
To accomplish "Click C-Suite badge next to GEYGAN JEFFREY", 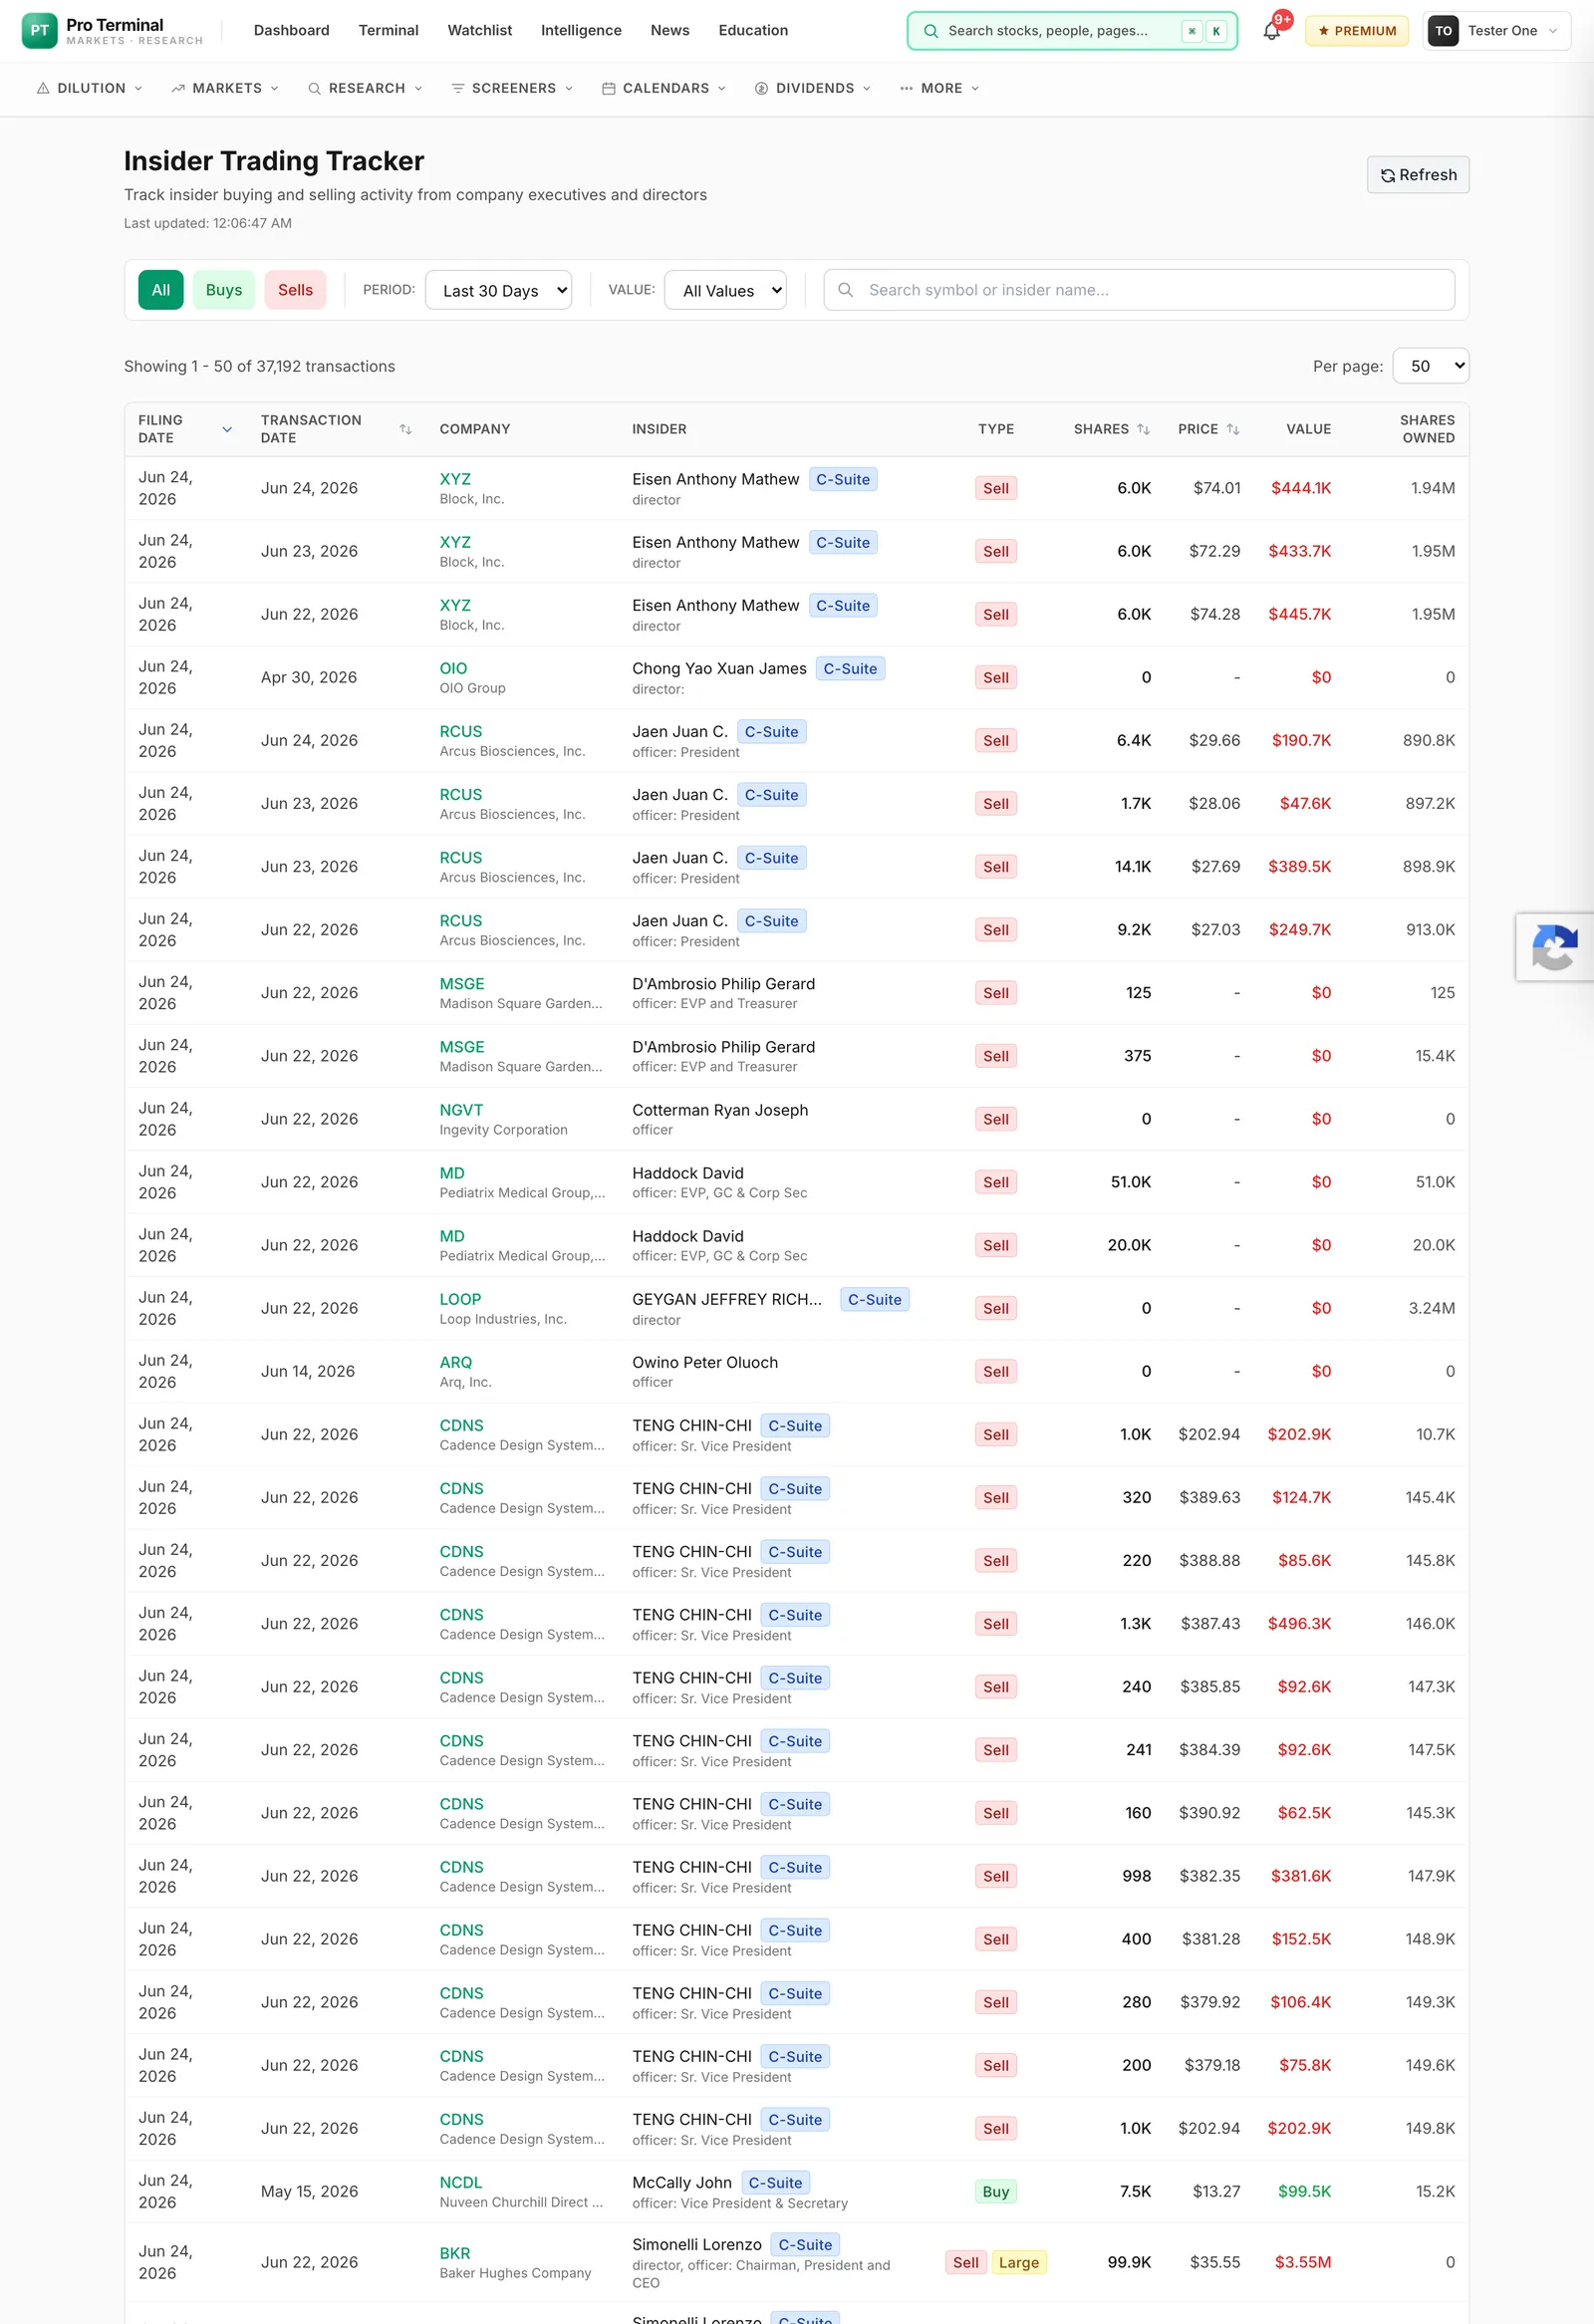I will click(x=874, y=1299).
